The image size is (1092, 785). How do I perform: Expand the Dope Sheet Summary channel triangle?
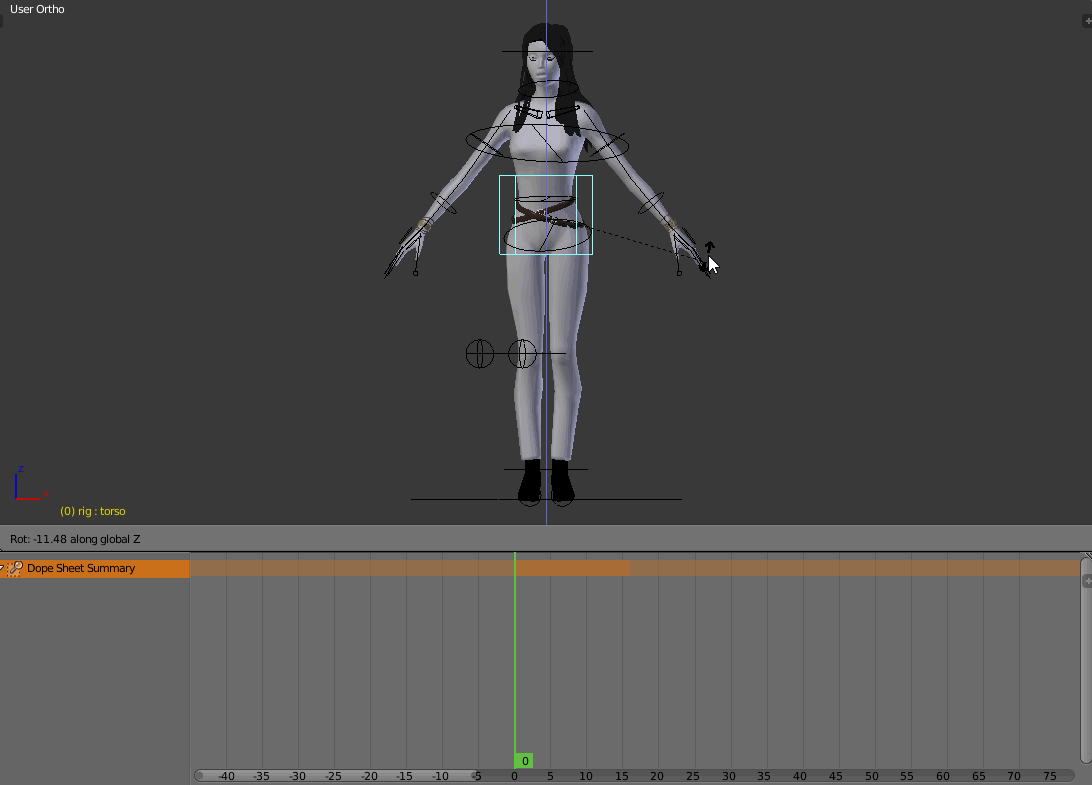4,567
